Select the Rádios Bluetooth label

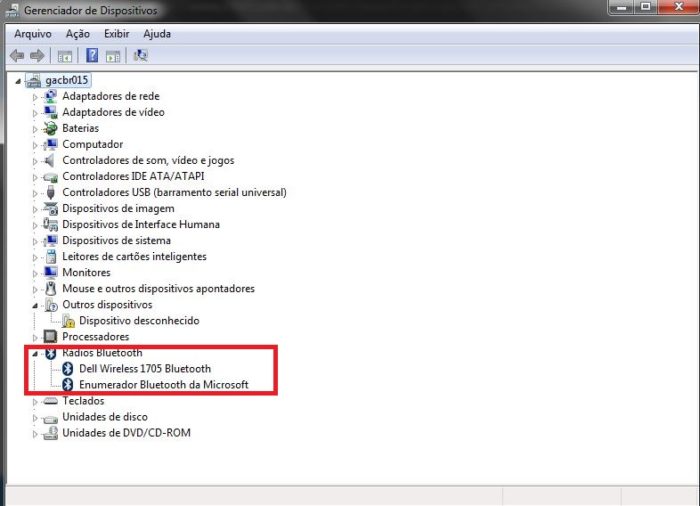tap(102, 352)
